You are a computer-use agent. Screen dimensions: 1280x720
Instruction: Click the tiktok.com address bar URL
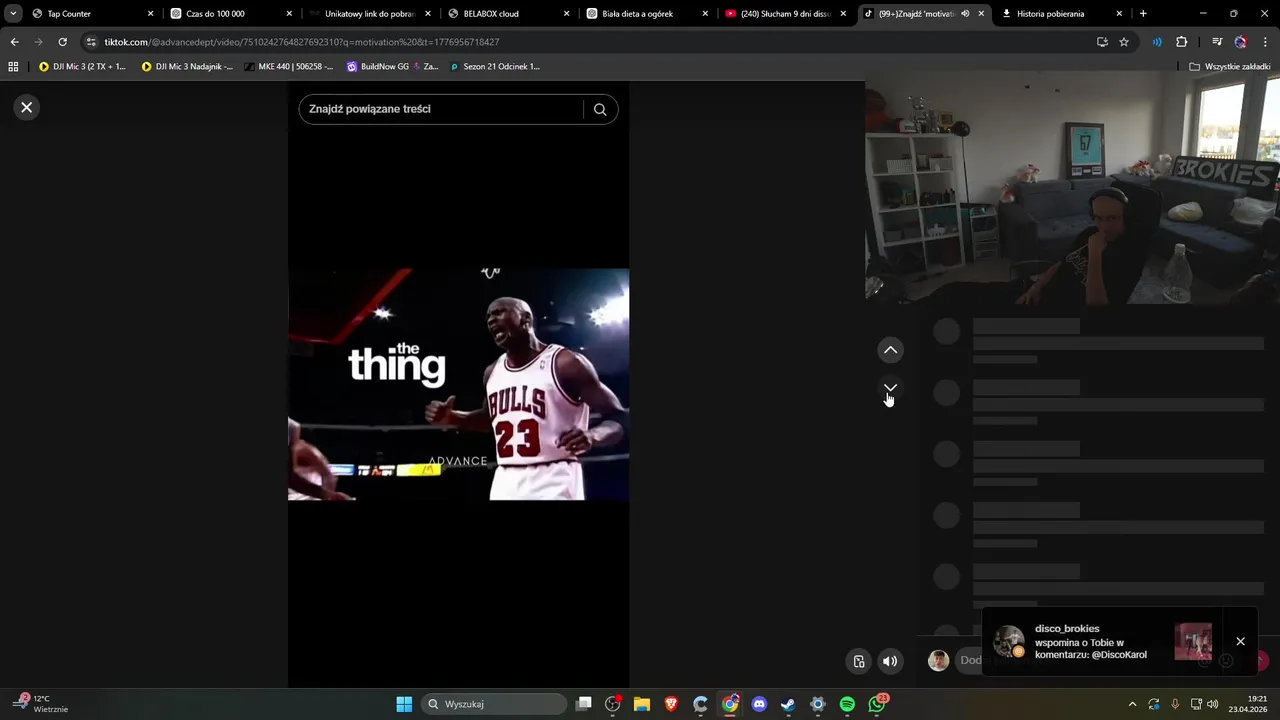pos(302,42)
